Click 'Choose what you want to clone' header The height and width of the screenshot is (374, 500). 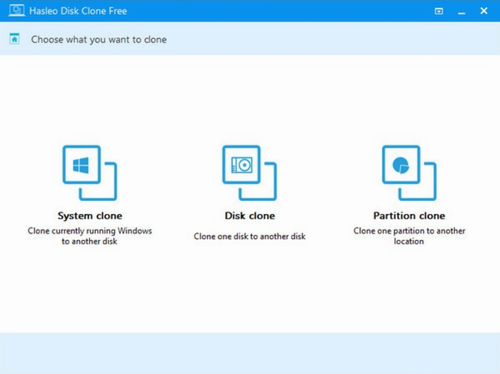click(x=99, y=40)
